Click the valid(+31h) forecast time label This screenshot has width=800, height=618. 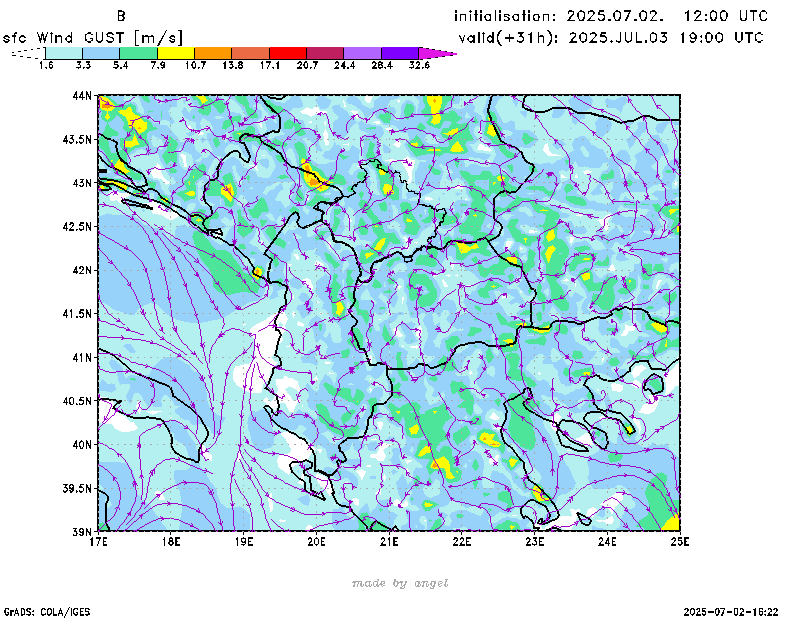tap(610, 38)
